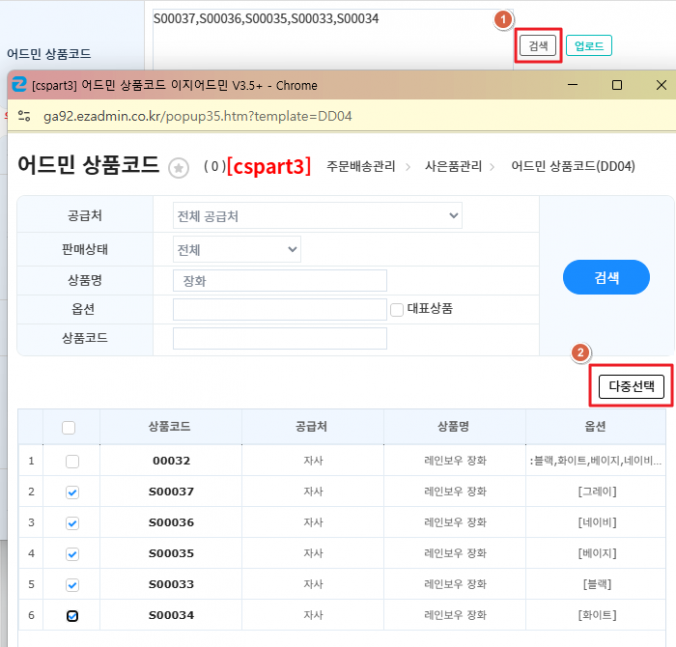Go to 주문배송관리 breadcrumb
This screenshot has height=647, width=676.
360,166
